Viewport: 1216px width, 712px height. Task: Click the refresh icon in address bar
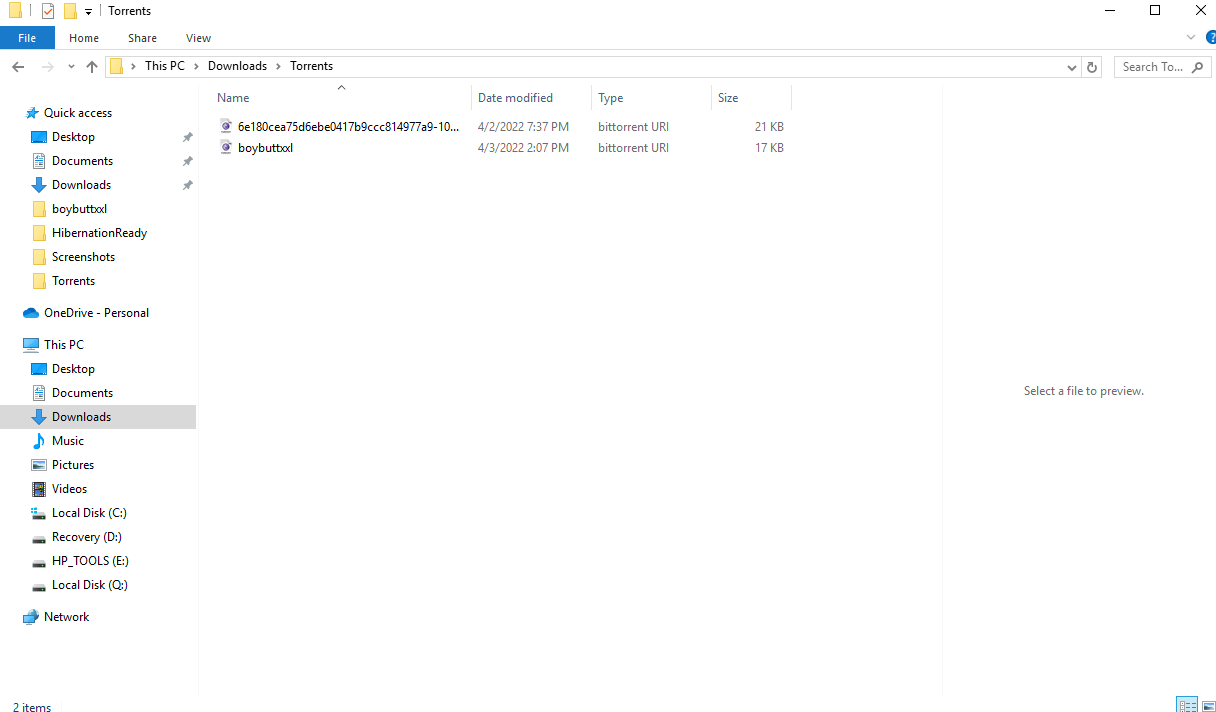(1092, 66)
